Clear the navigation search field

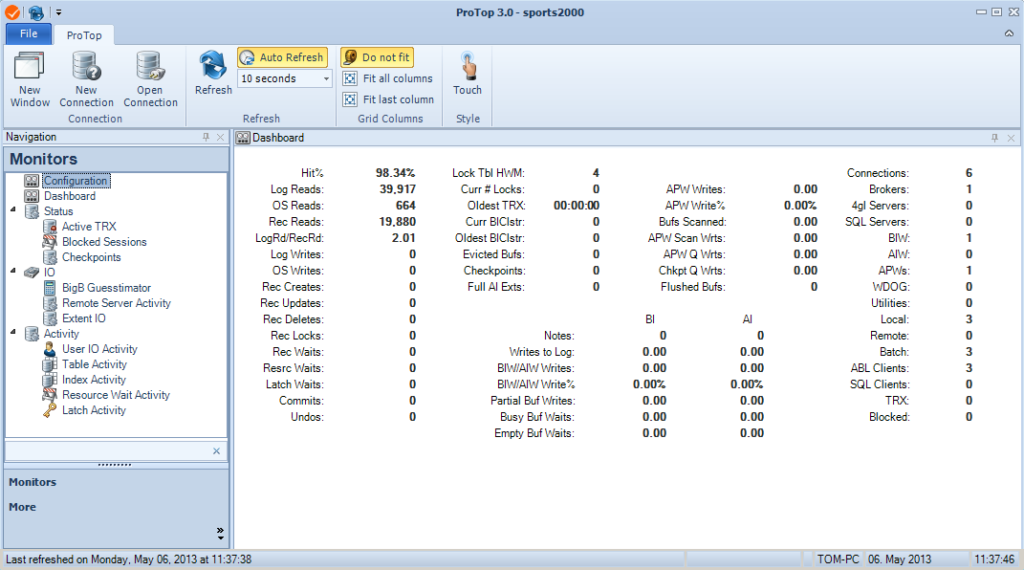(216, 451)
